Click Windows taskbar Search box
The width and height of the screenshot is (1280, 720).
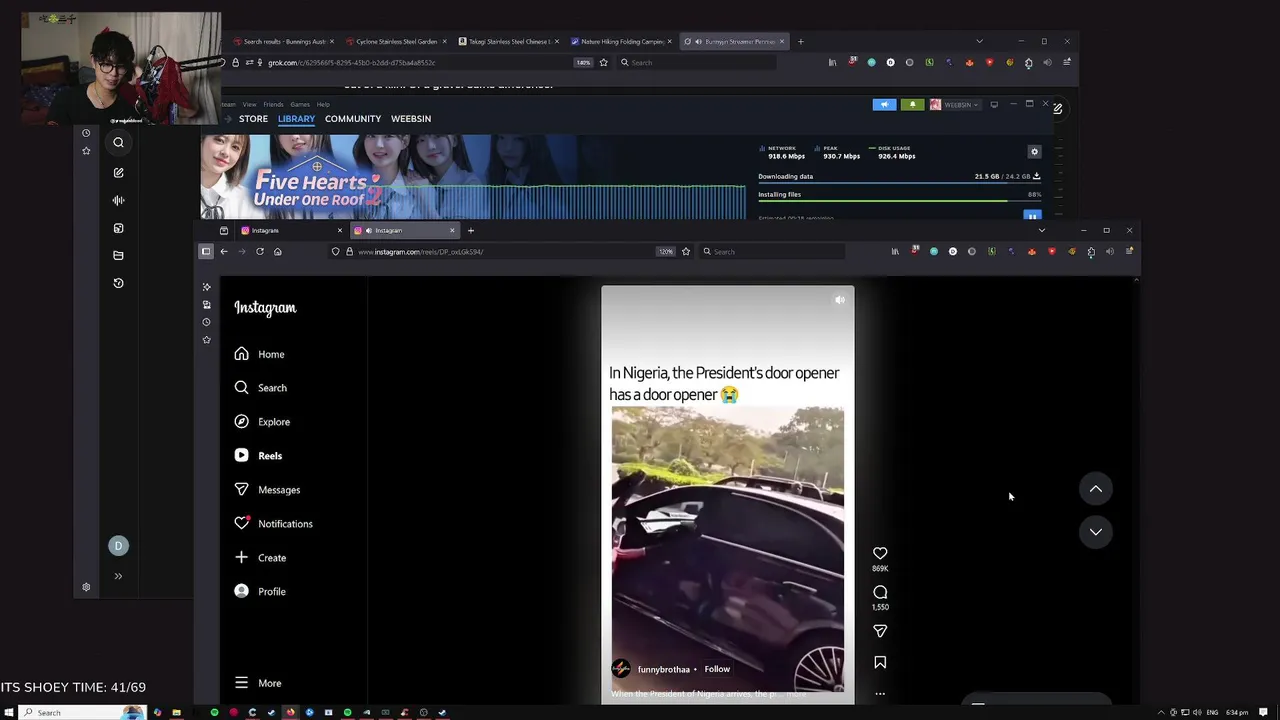click(84, 712)
